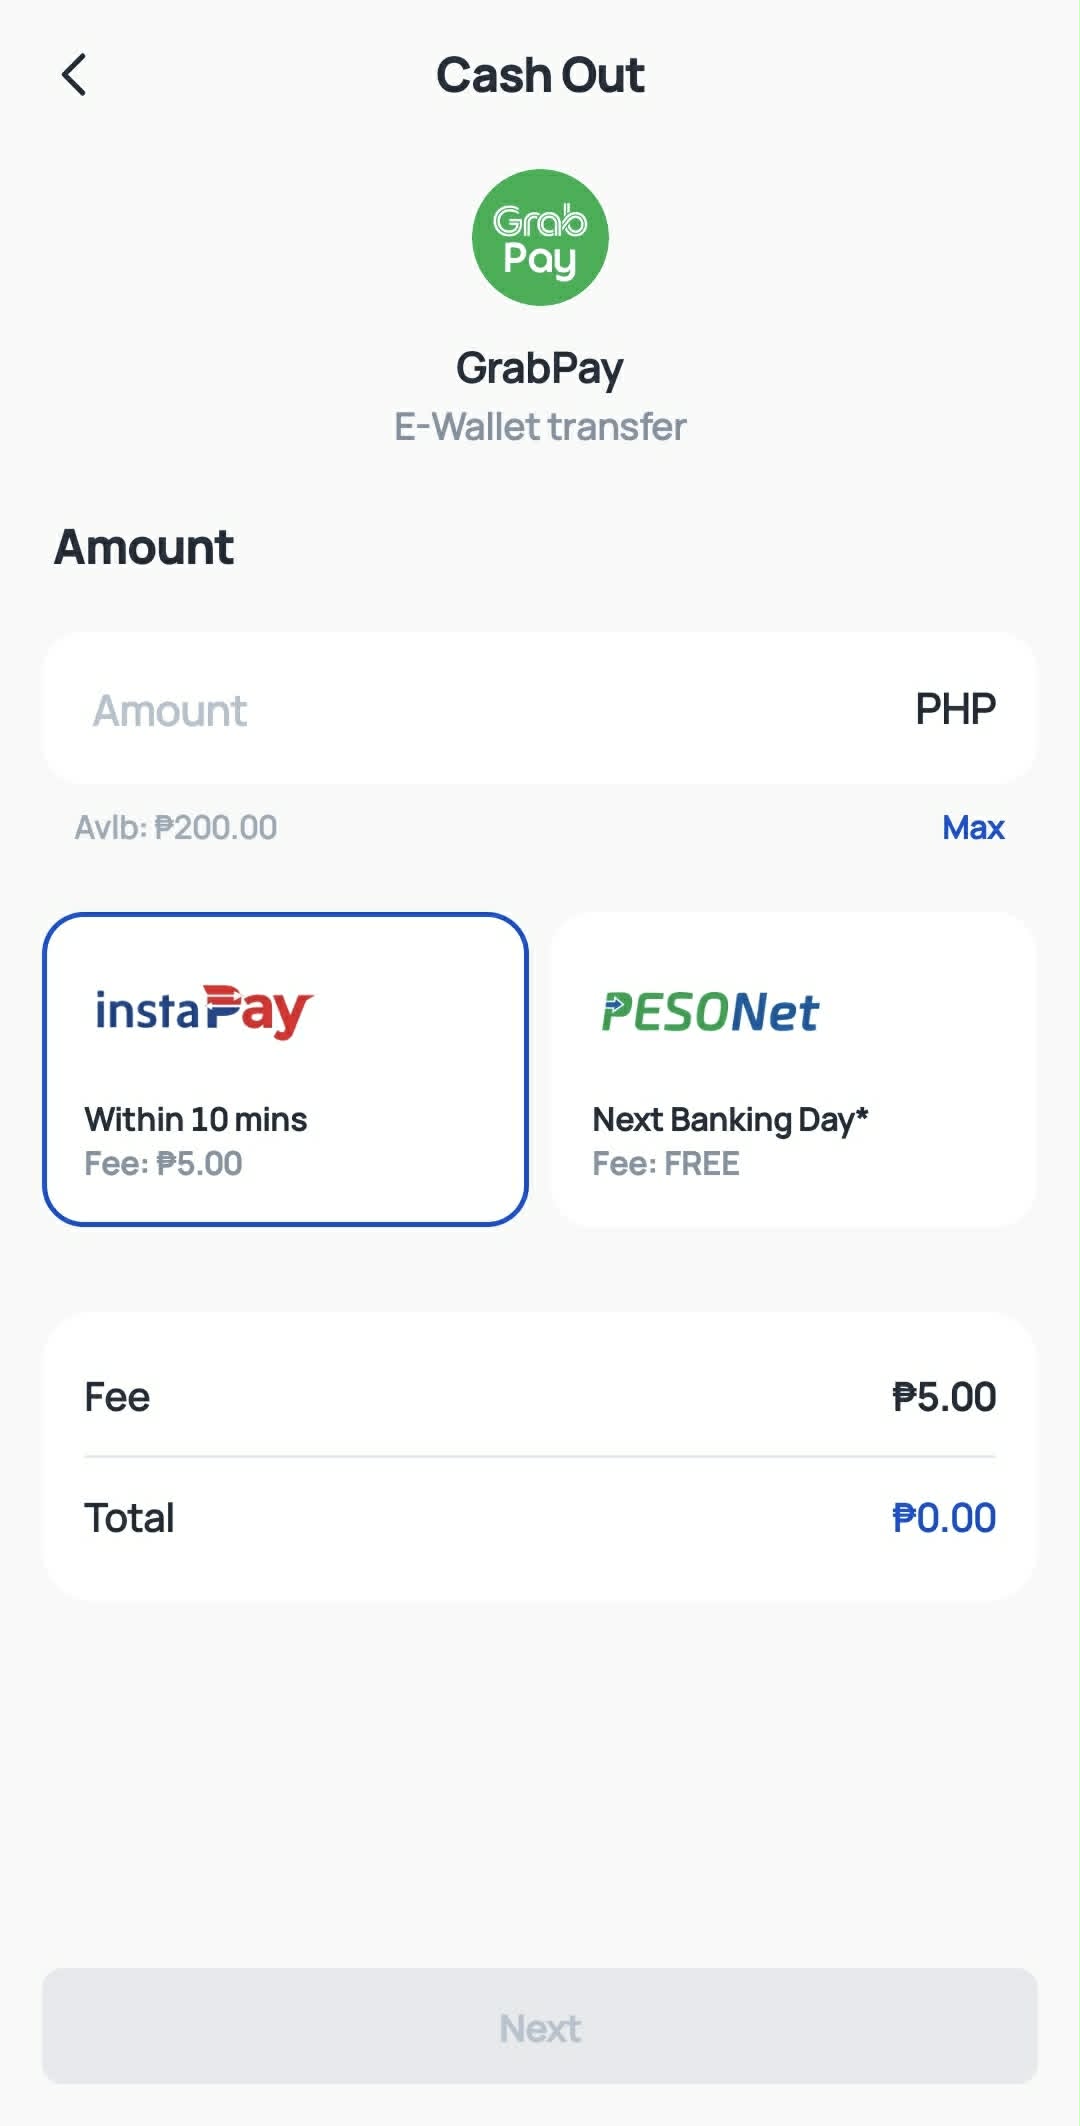The width and height of the screenshot is (1080, 2126).
Task: Click the Cash Out title
Action: coord(540,75)
